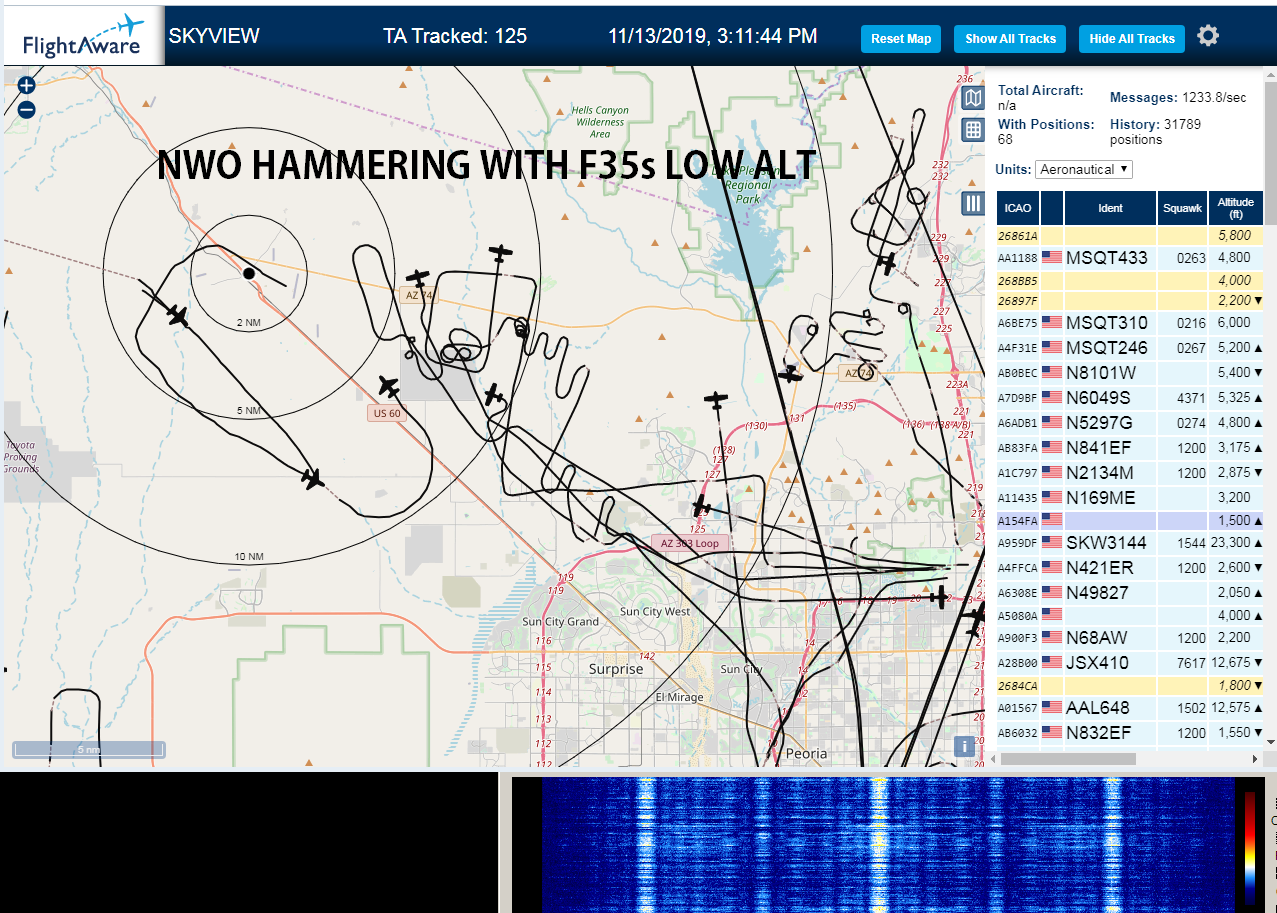Open the settings gear in the header
The width and height of the screenshot is (1277, 913).
point(1208,37)
